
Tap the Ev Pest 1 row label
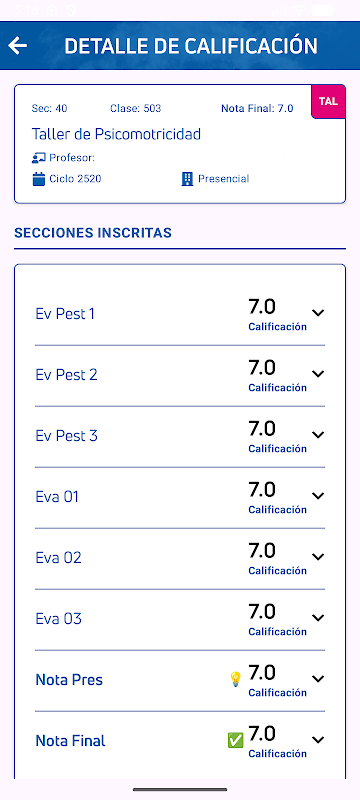(x=65, y=314)
